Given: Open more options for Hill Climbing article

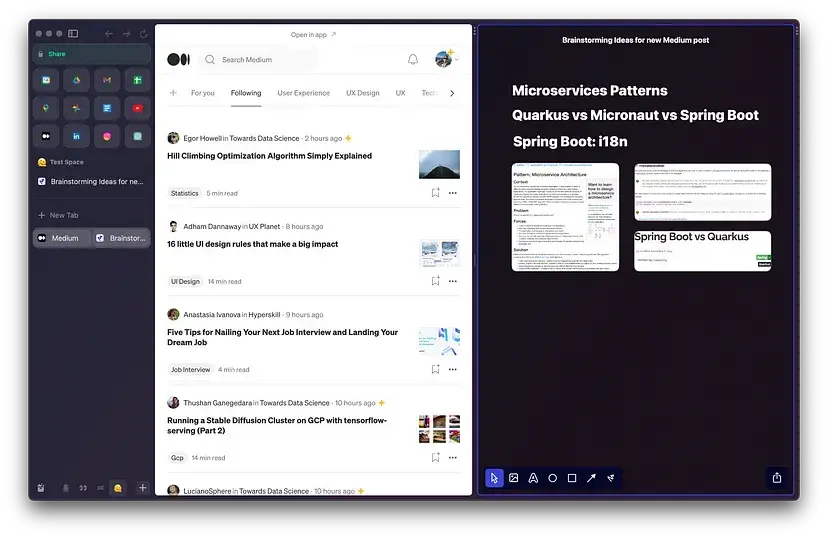Looking at the screenshot, I should 453,193.
